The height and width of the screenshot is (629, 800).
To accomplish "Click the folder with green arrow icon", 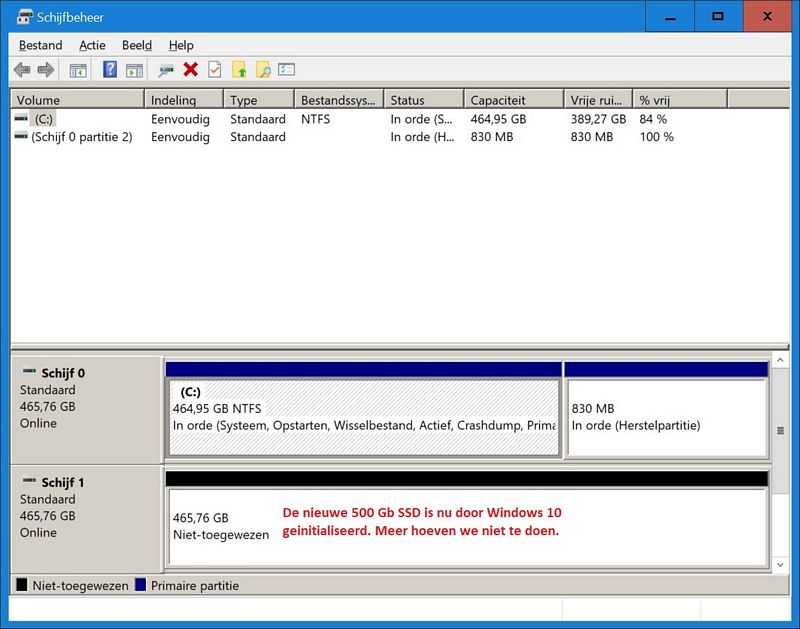I will pos(239,69).
